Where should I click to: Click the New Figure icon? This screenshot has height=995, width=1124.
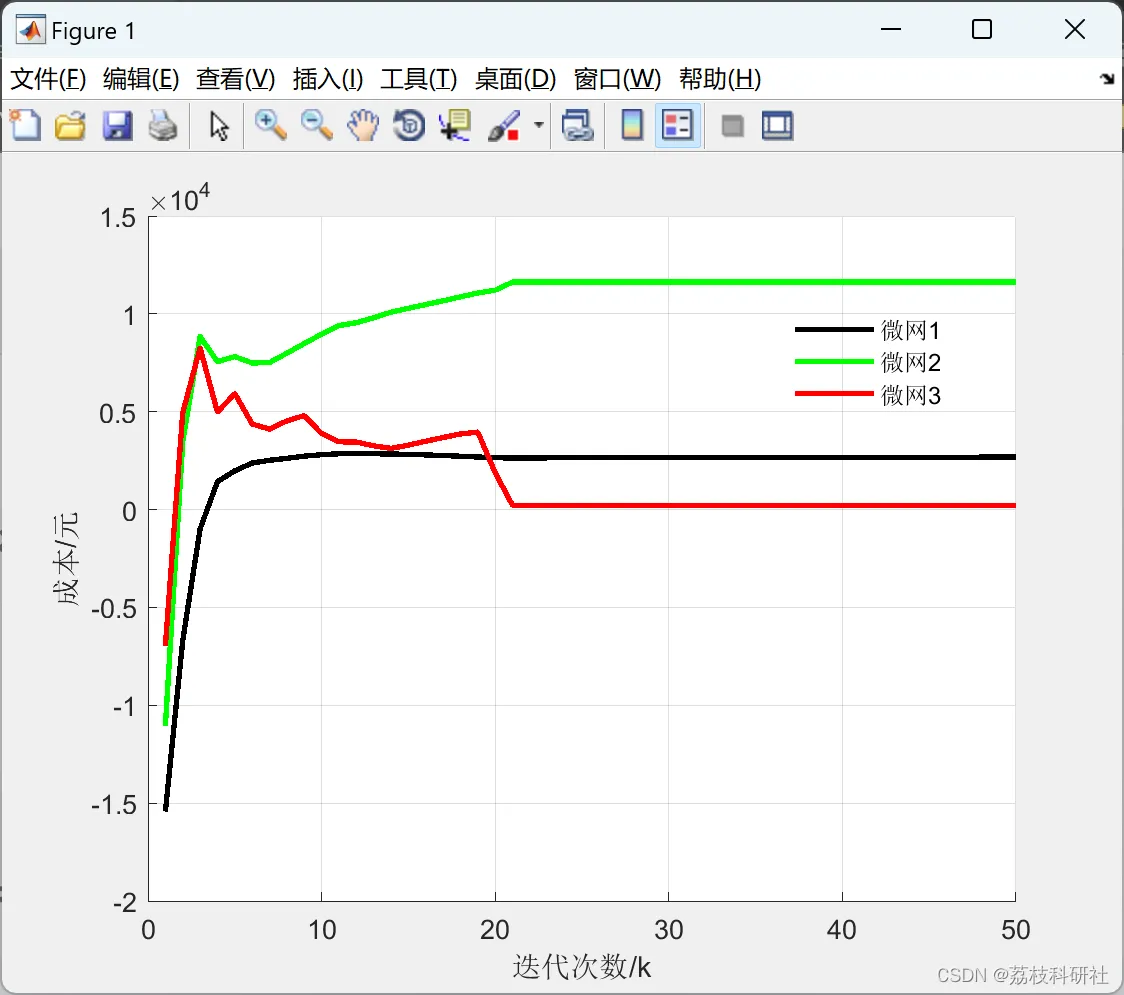pyautogui.click(x=26, y=125)
